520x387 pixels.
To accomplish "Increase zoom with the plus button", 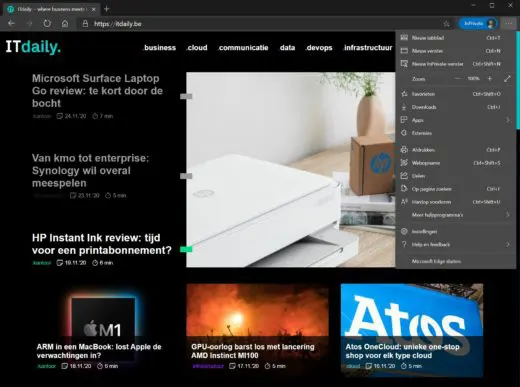I will pos(490,79).
